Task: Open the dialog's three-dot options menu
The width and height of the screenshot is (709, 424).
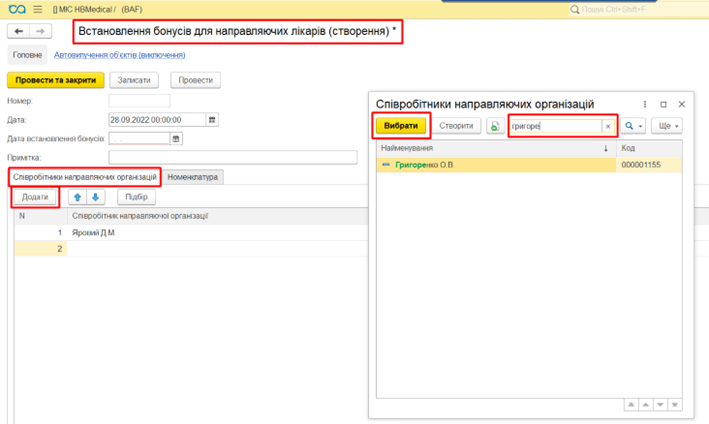Action: click(644, 104)
